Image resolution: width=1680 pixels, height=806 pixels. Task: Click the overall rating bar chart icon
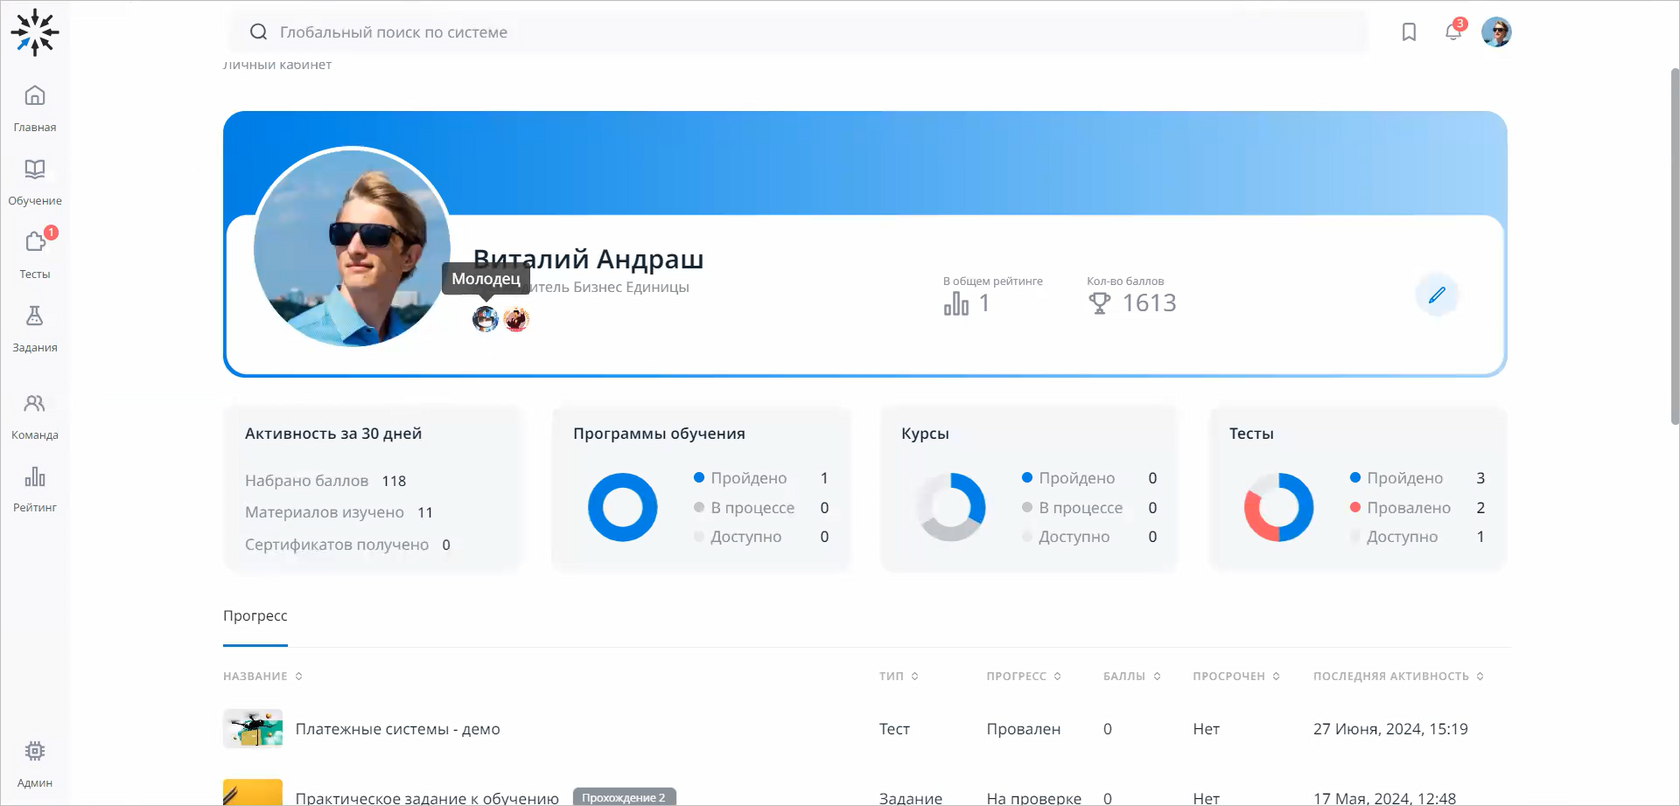coord(956,303)
